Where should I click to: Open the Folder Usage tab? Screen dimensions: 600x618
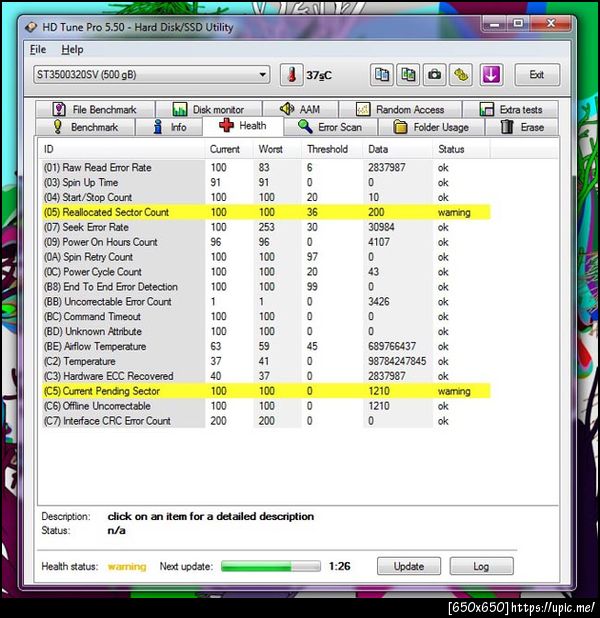click(x=431, y=127)
